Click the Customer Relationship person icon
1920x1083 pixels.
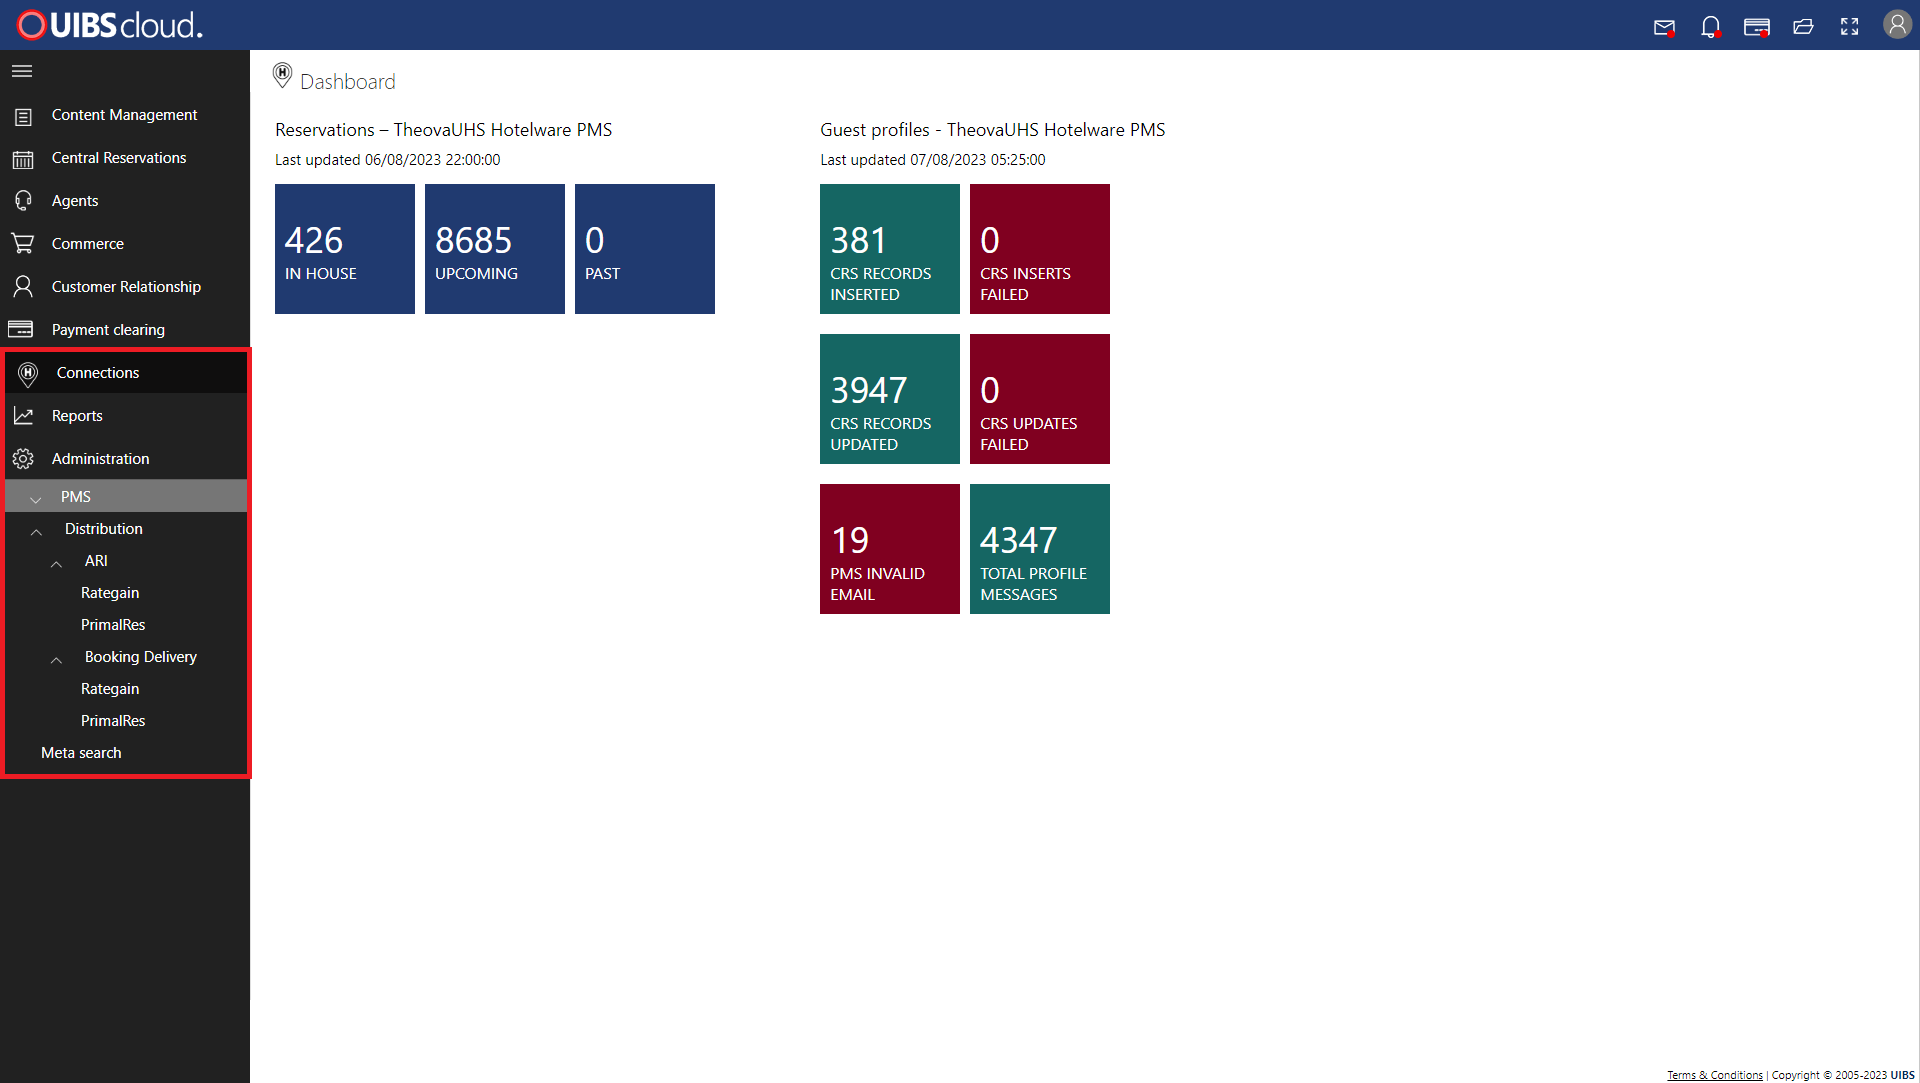coord(23,287)
